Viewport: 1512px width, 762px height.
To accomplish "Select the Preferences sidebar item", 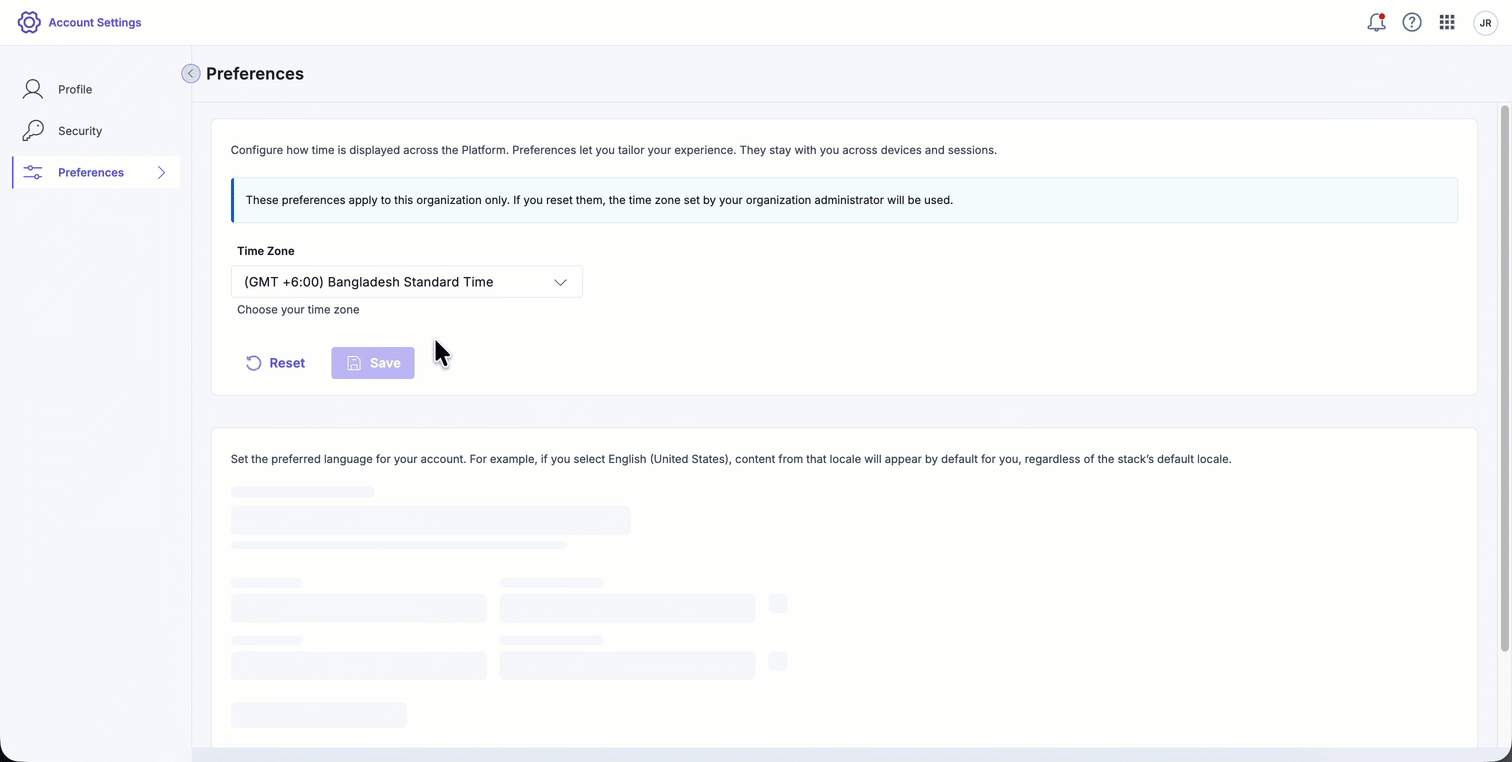I will point(91,173).
